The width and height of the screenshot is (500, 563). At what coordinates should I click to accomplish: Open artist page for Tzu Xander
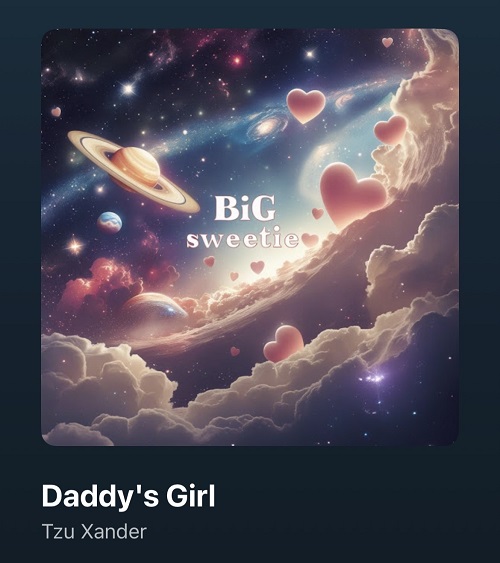tap(94, 532)
